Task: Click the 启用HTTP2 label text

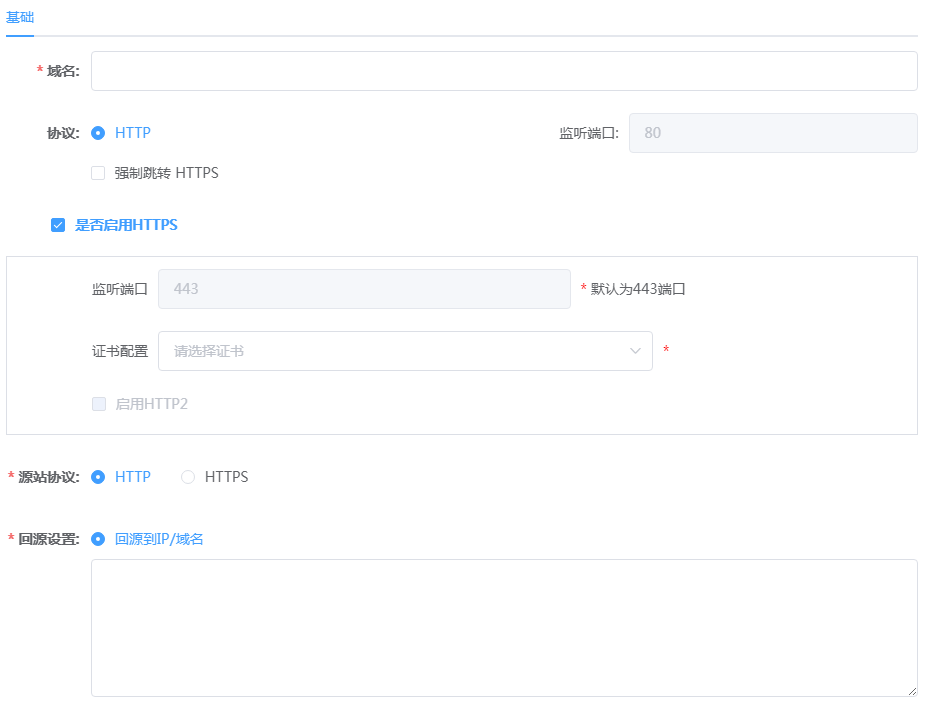Action: (x=151, y=404)
